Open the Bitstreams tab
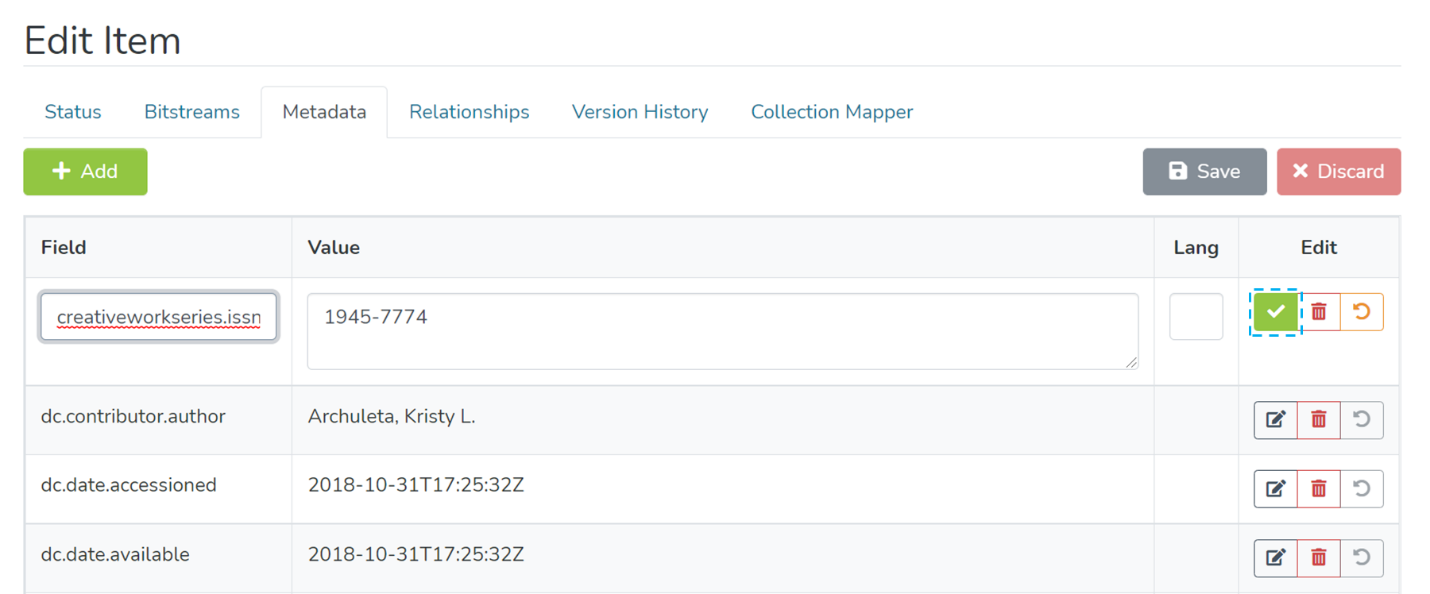This screenshot has height=594, width=1430. pyautogui.click(x=192, y=112)
